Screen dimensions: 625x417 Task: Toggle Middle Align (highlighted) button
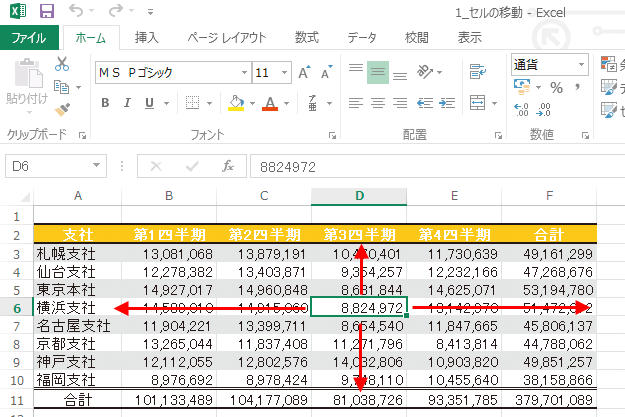377,72
